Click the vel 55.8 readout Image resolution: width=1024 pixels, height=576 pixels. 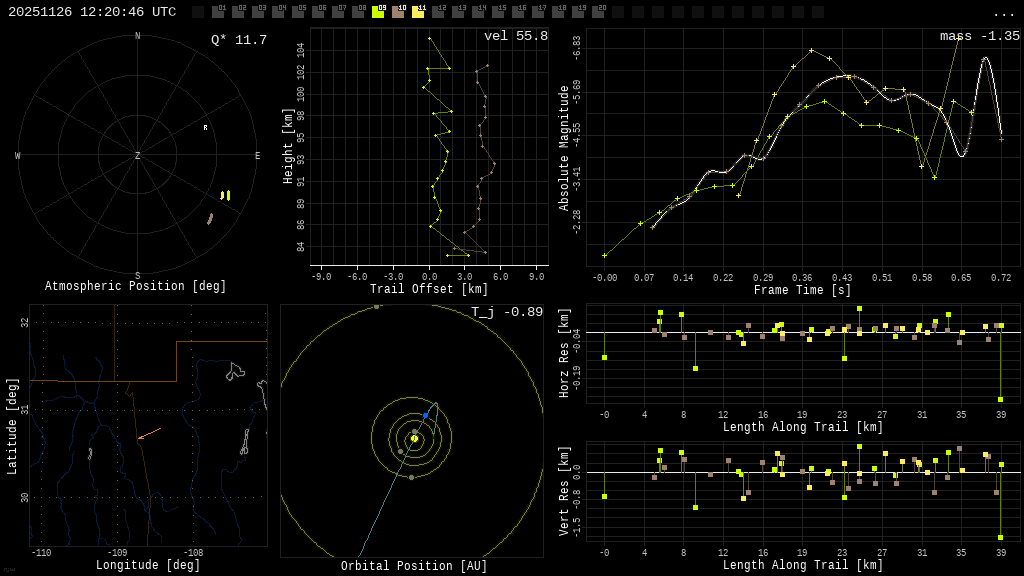click(516, 36)
